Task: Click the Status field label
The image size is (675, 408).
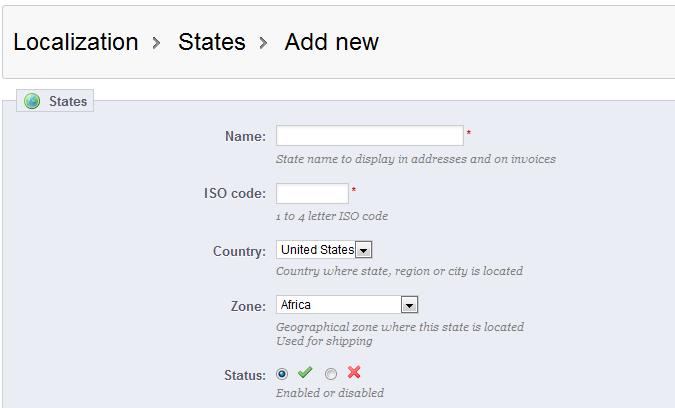Action: tap(245, 375)
